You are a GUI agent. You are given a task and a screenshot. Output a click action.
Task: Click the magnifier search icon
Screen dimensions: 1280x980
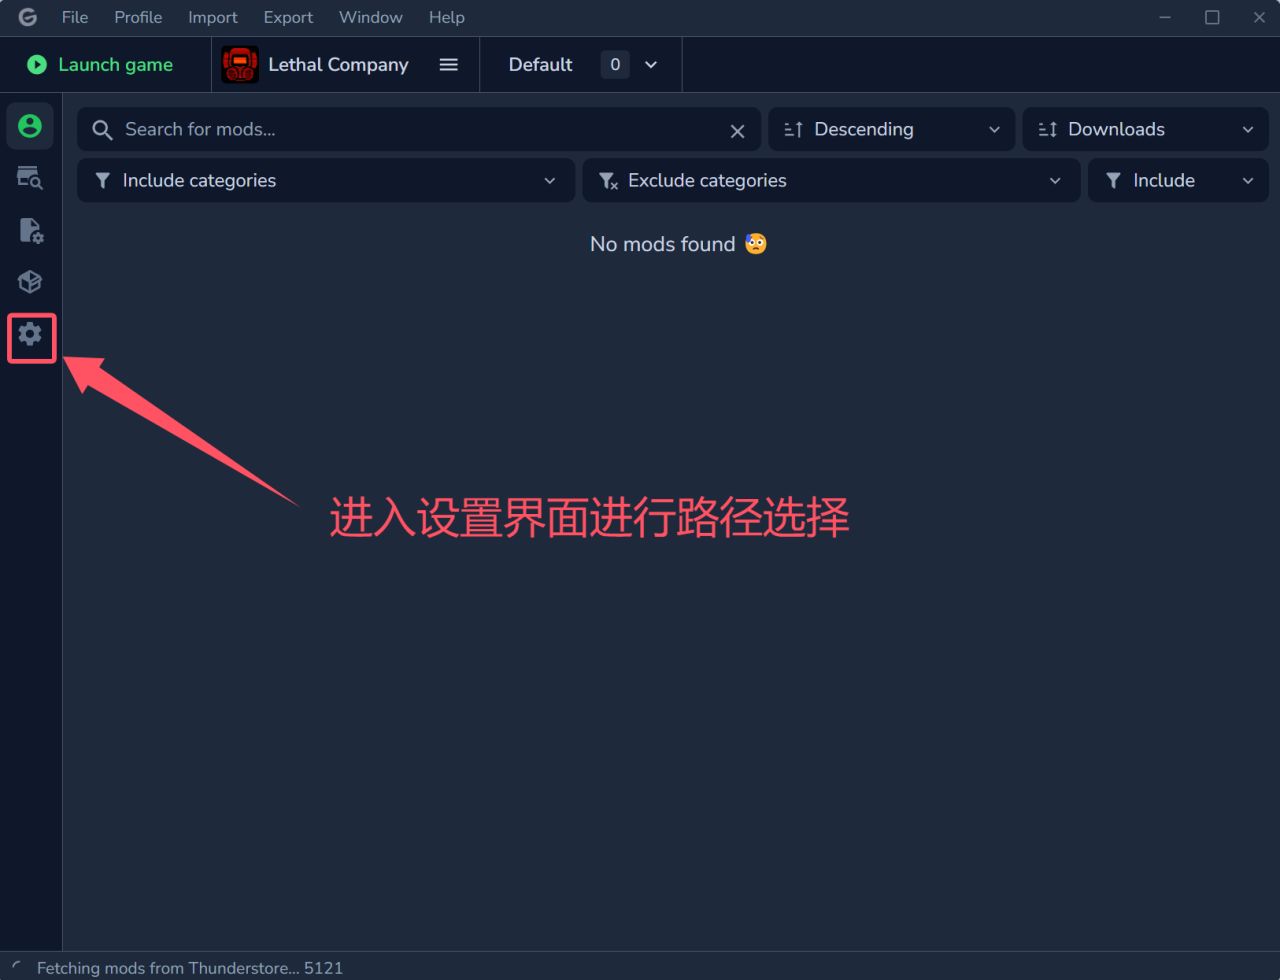point(102,130)
